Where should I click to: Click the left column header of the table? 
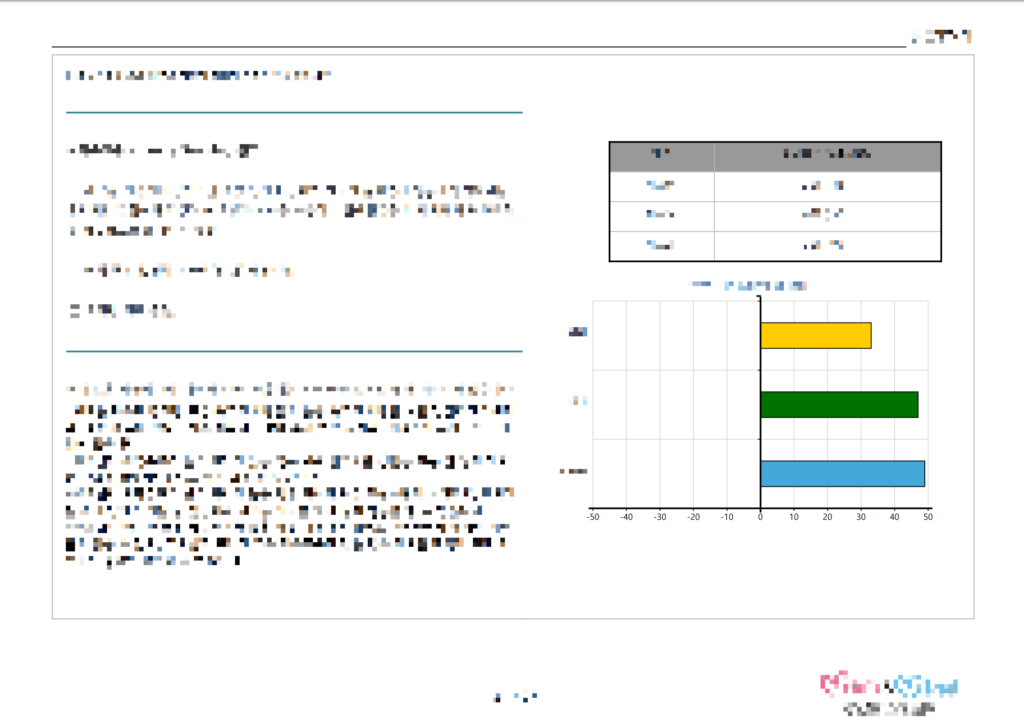click(x=661, y=156)
